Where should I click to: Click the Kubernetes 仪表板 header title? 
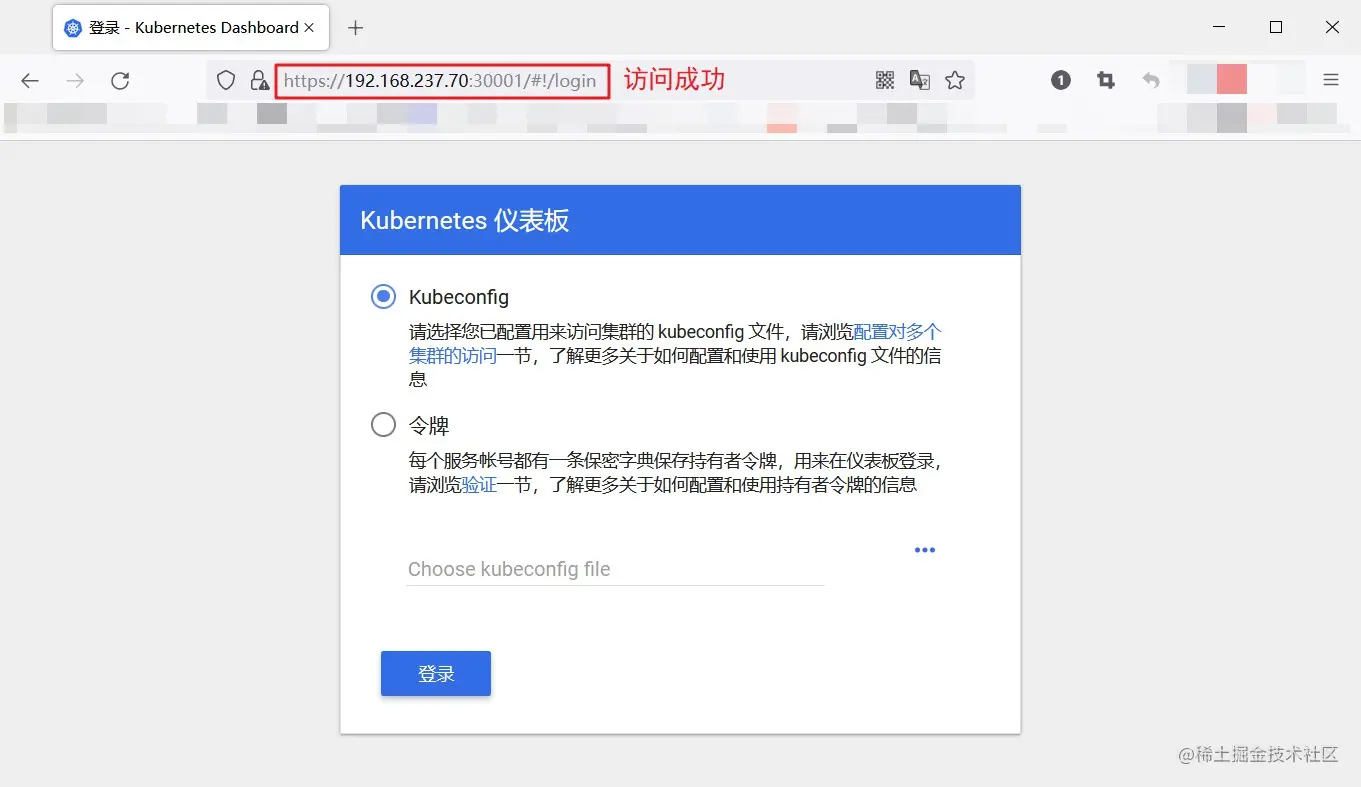(465, 220)
